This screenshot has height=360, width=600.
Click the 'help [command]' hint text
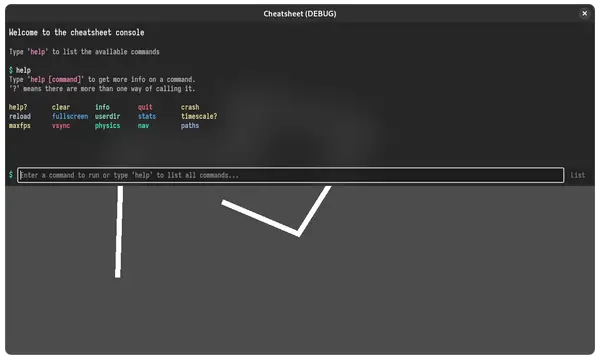(x=56, y=80)
